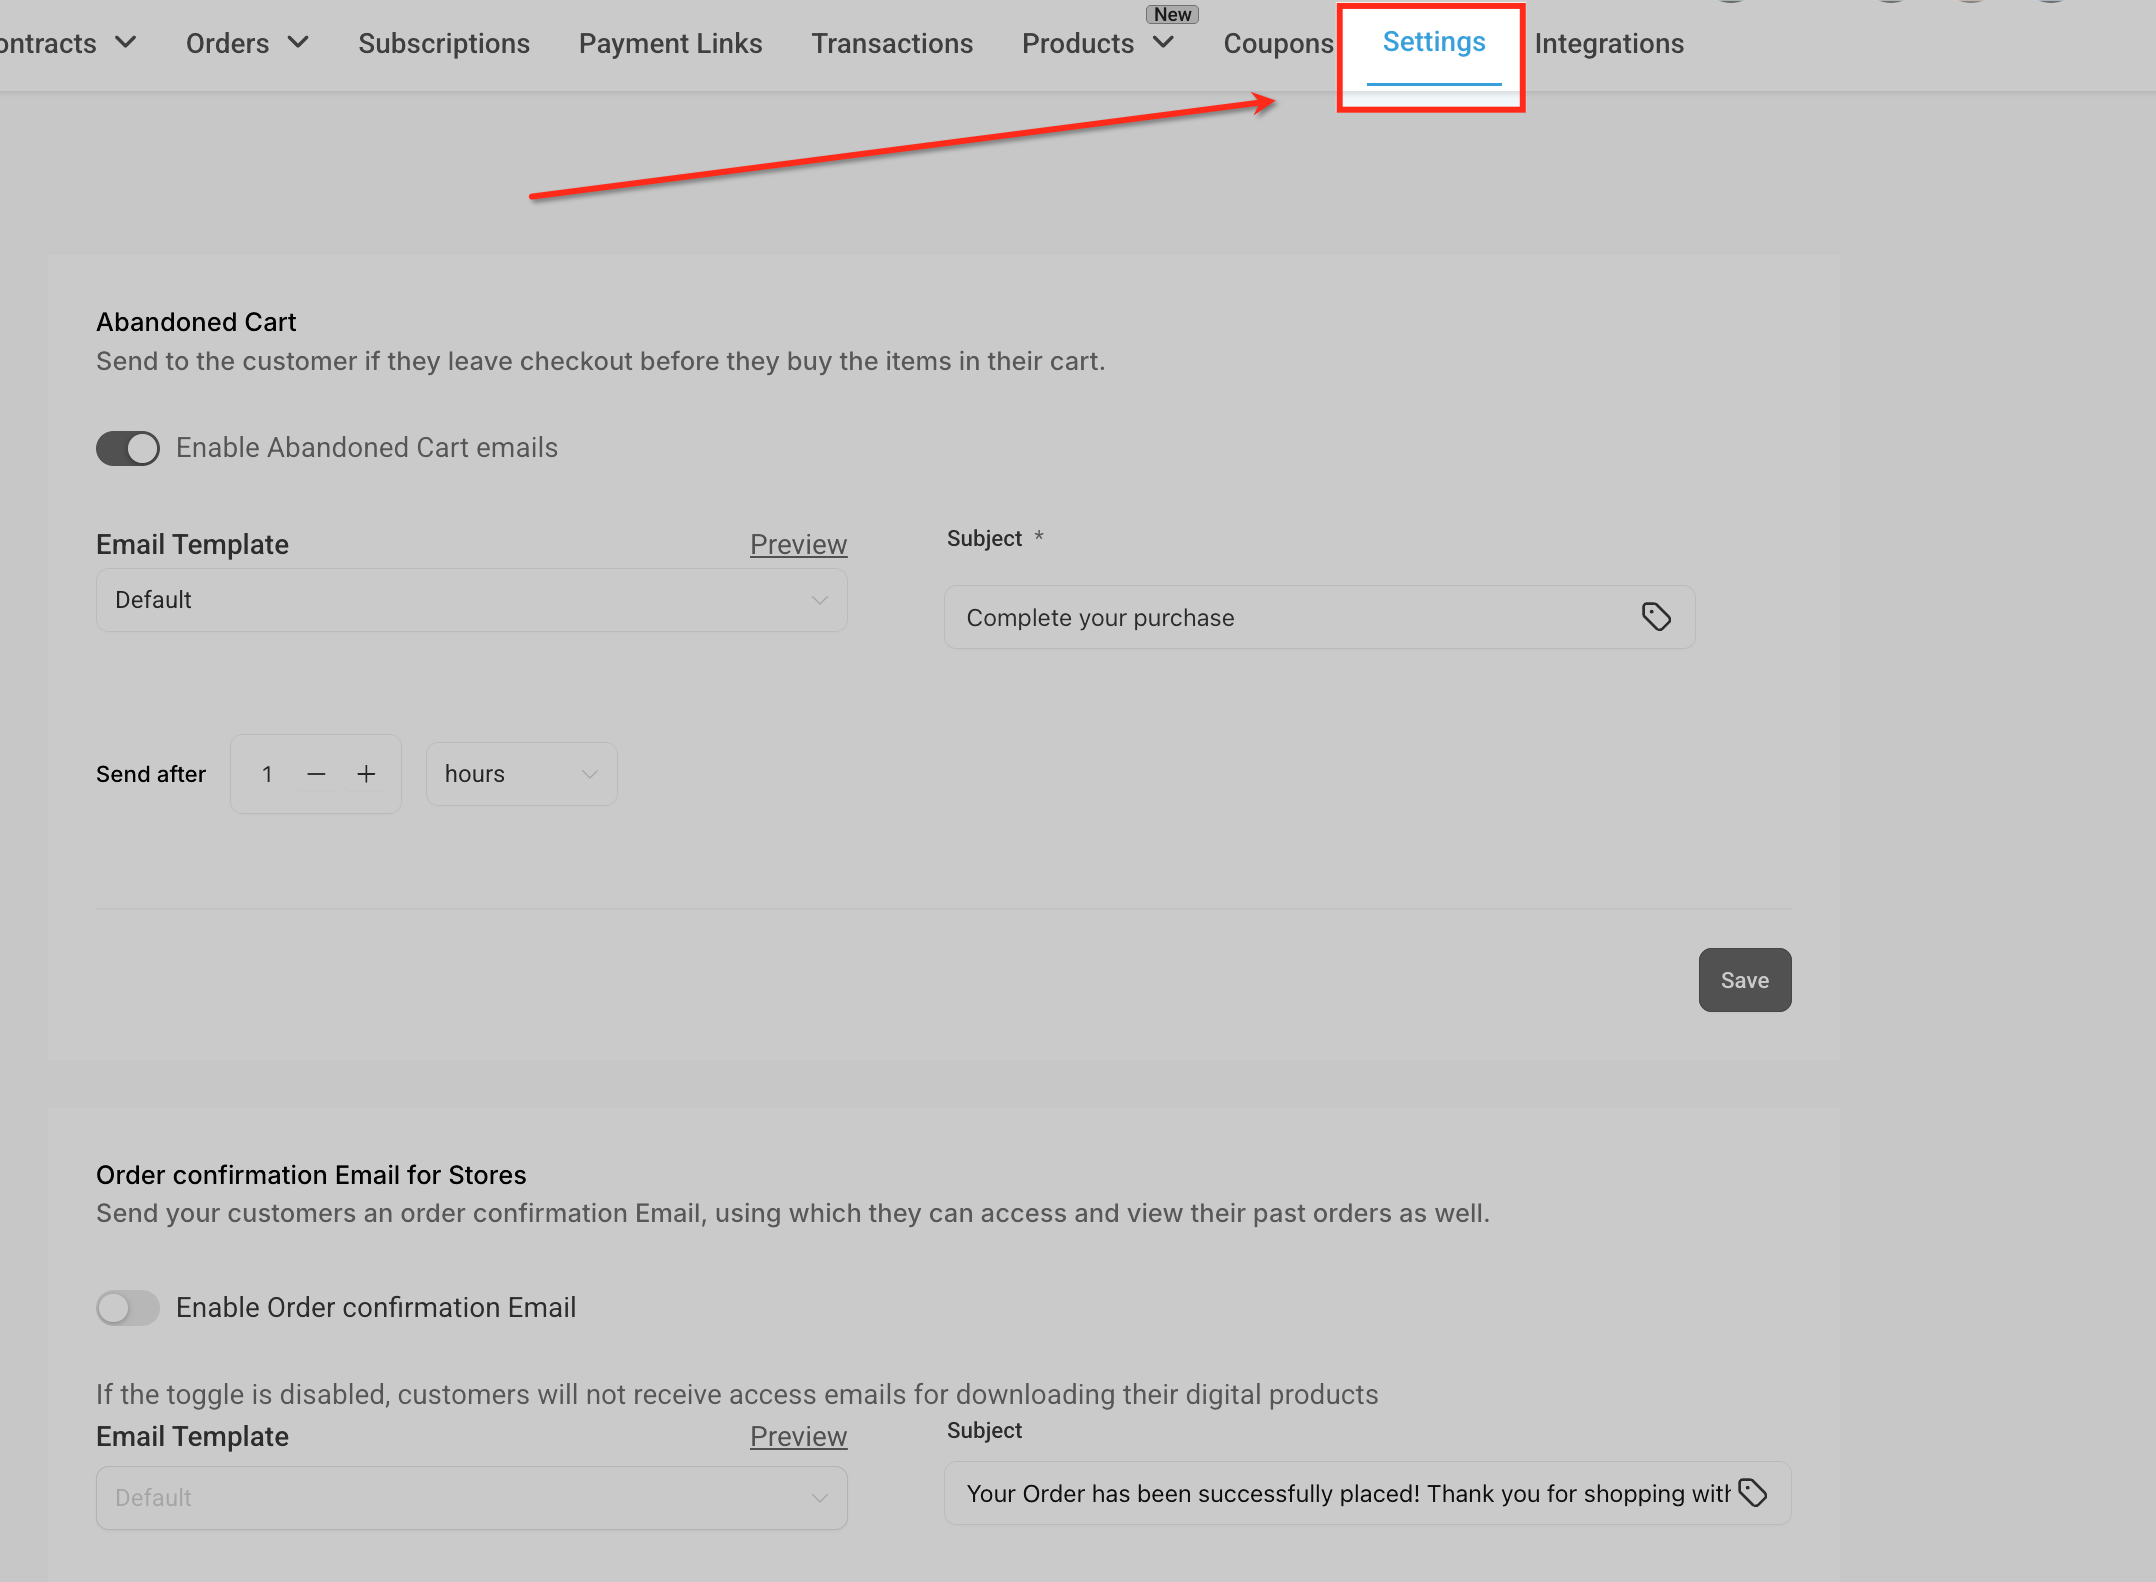Click the Save button
Viewport: 2156px width, 1582px height.
click(1744, 980)
